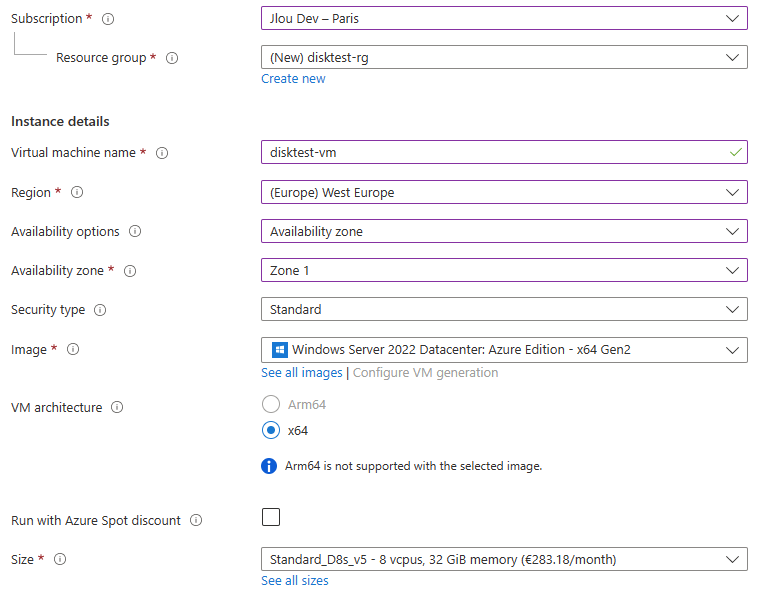Click the green checkmark in VM name field
Screen dimensions: 757x605
point(735,153)
